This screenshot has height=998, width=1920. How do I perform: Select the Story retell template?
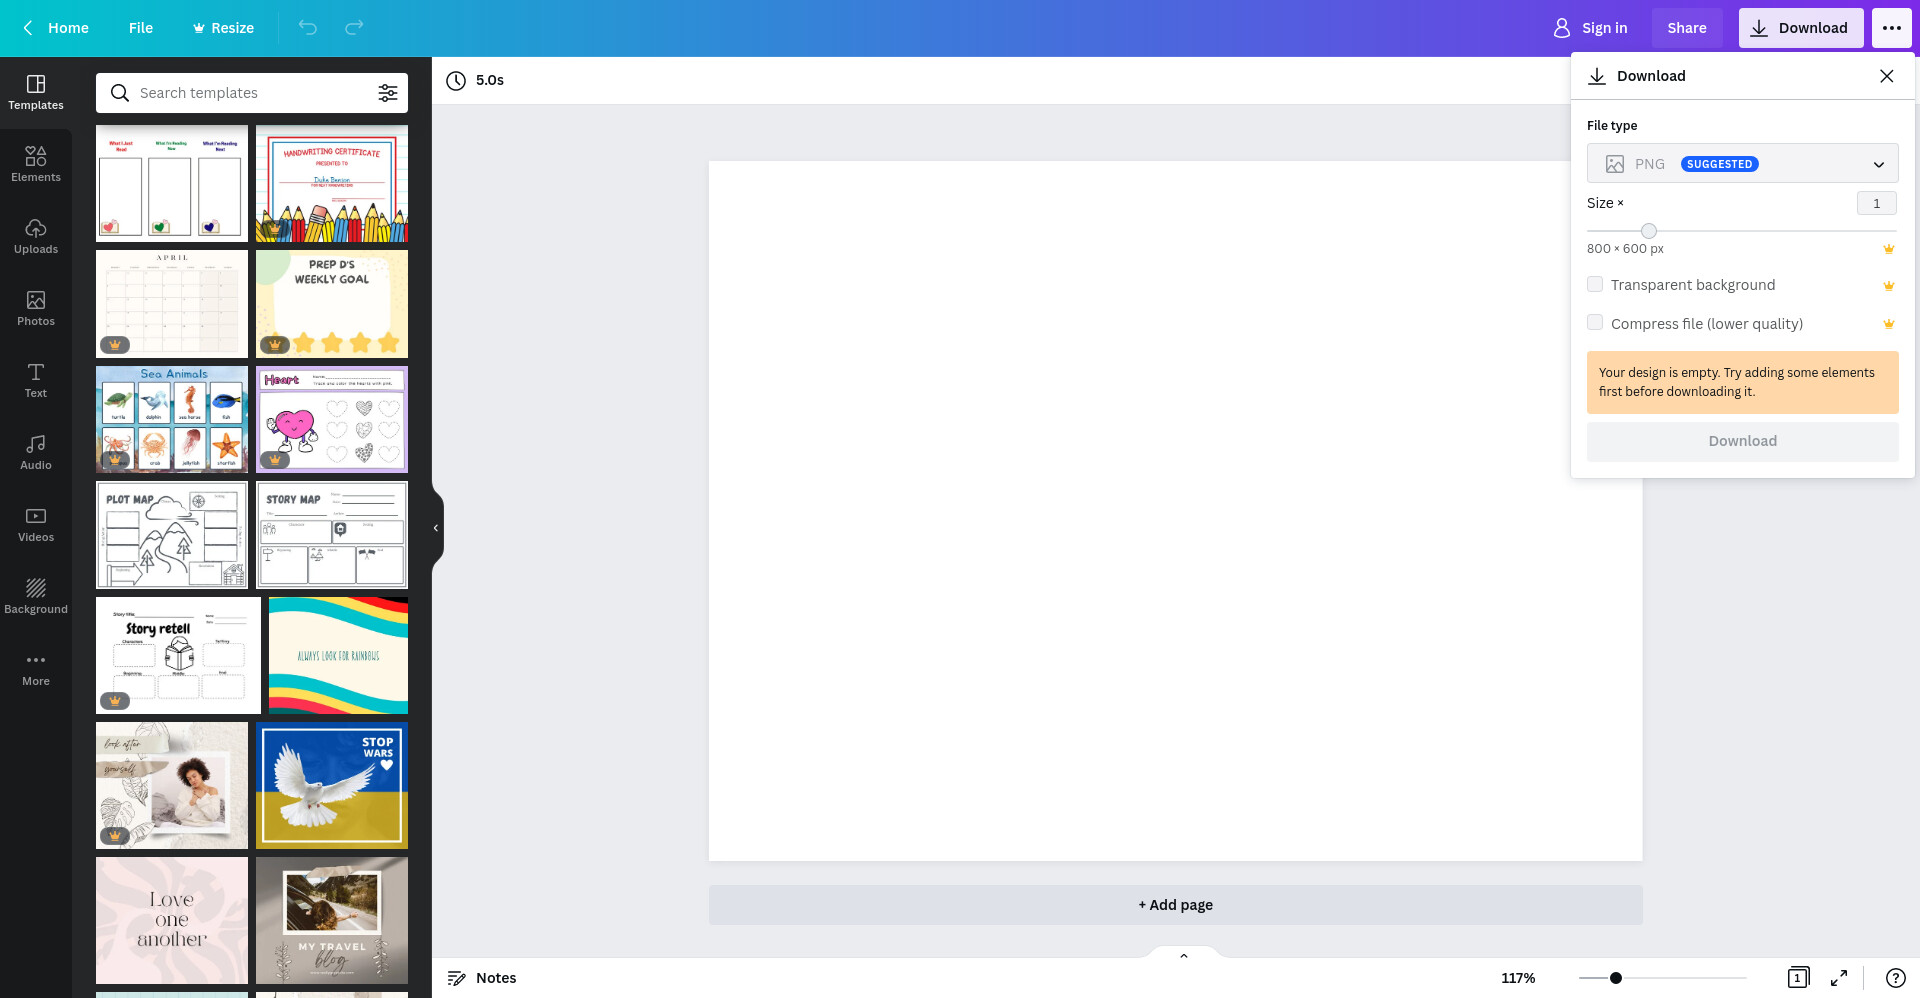pyautogui.click(x=178, y=655)
